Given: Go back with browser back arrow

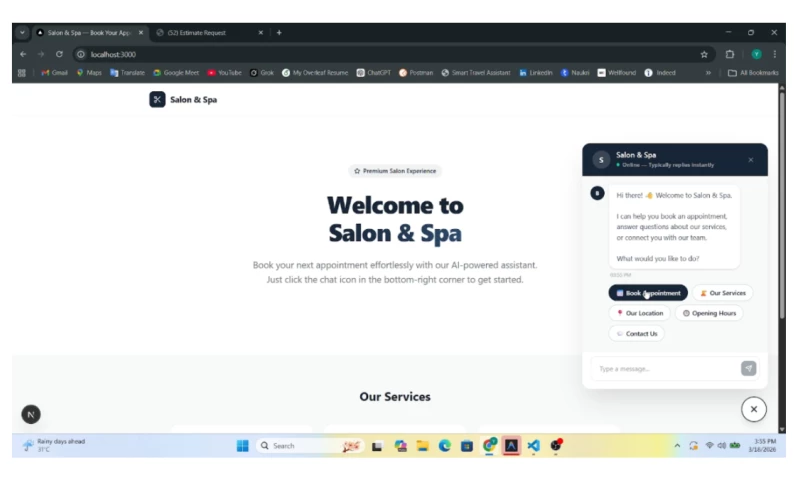Looking at the screenshot, I should [x=23, y=54].
